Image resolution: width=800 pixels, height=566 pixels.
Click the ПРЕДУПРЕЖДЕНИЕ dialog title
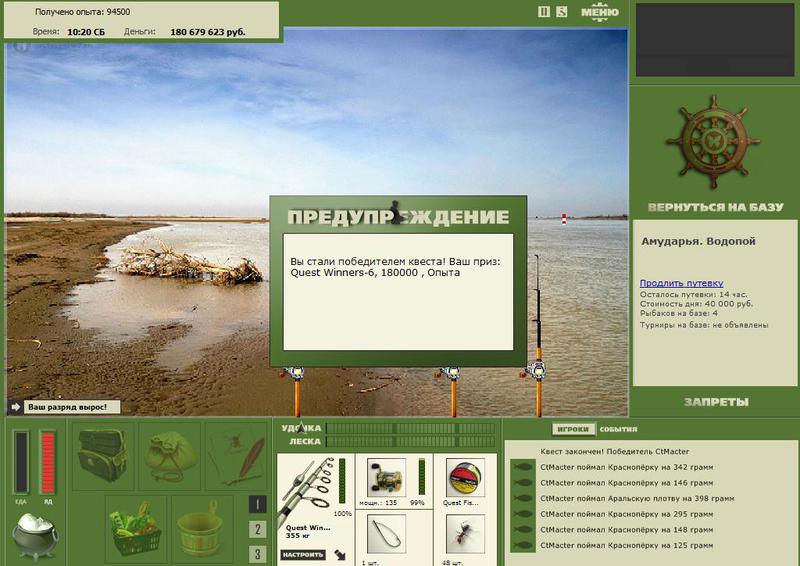[x=398, y=217]
